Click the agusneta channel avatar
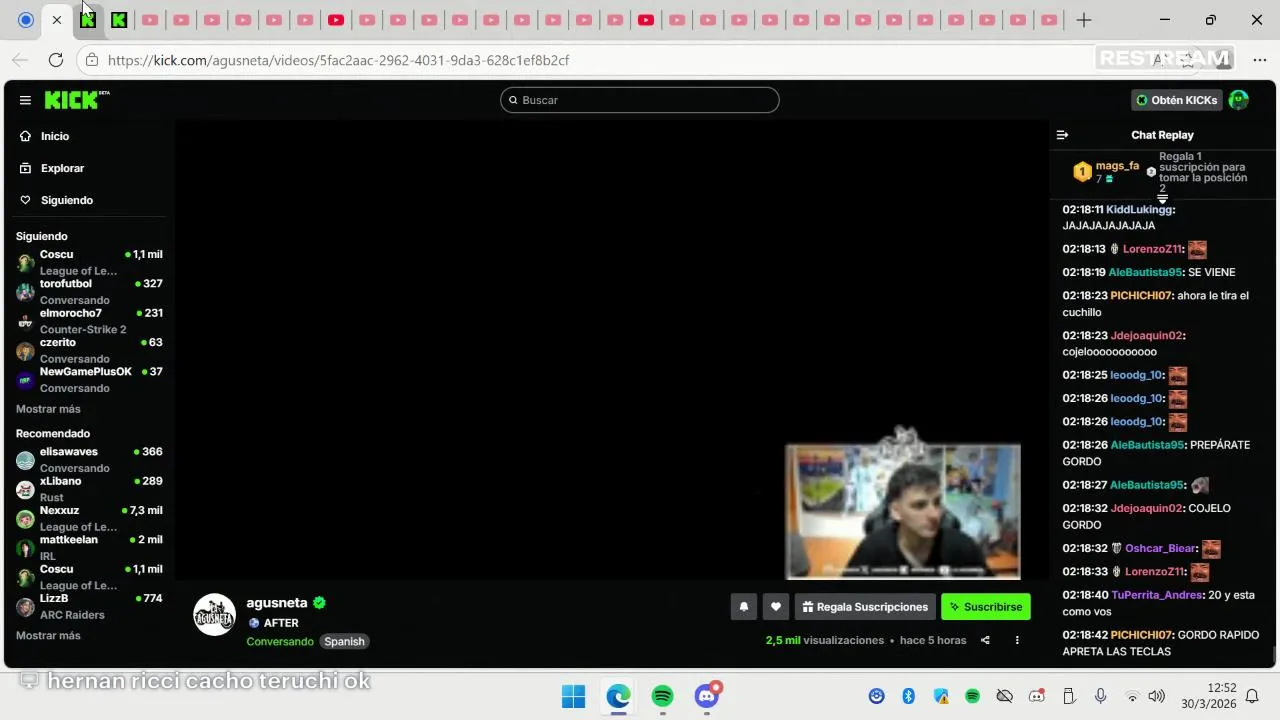1280x720 pixels. coord(214,615)
